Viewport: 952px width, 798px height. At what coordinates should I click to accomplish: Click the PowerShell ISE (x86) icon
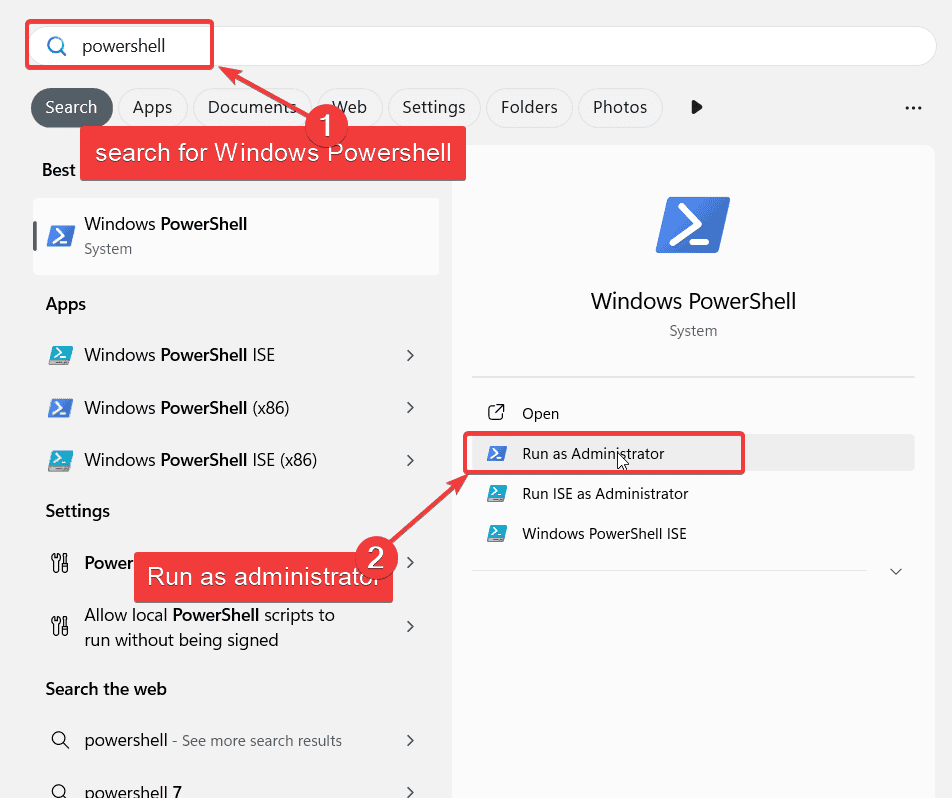60,461
